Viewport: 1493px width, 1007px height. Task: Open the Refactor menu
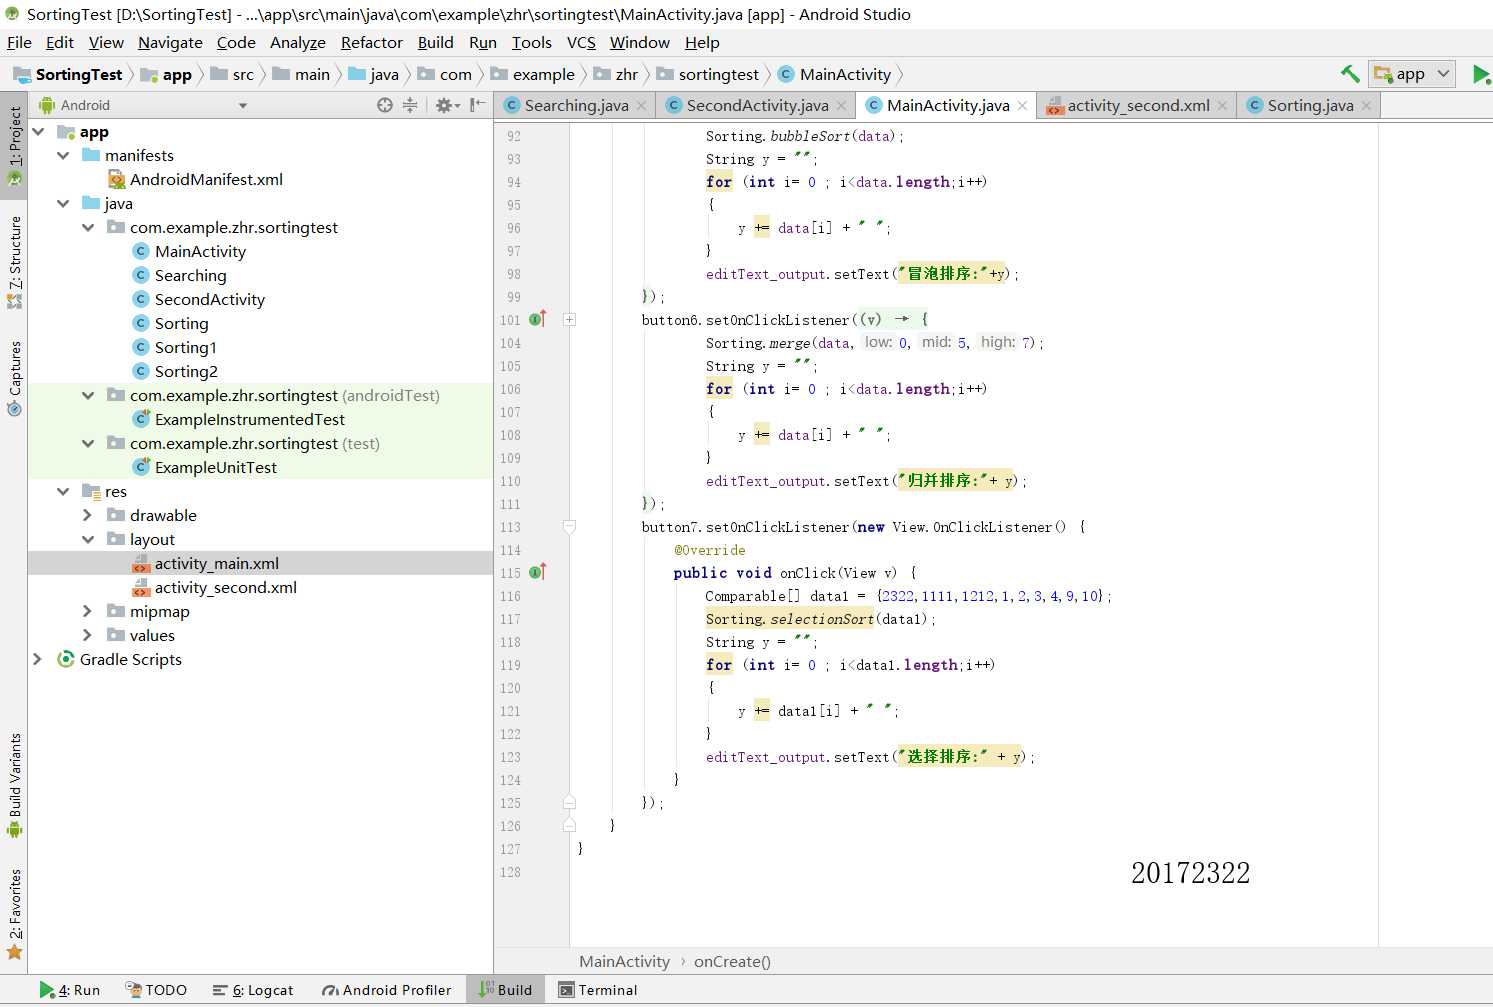tap(371, 42)
